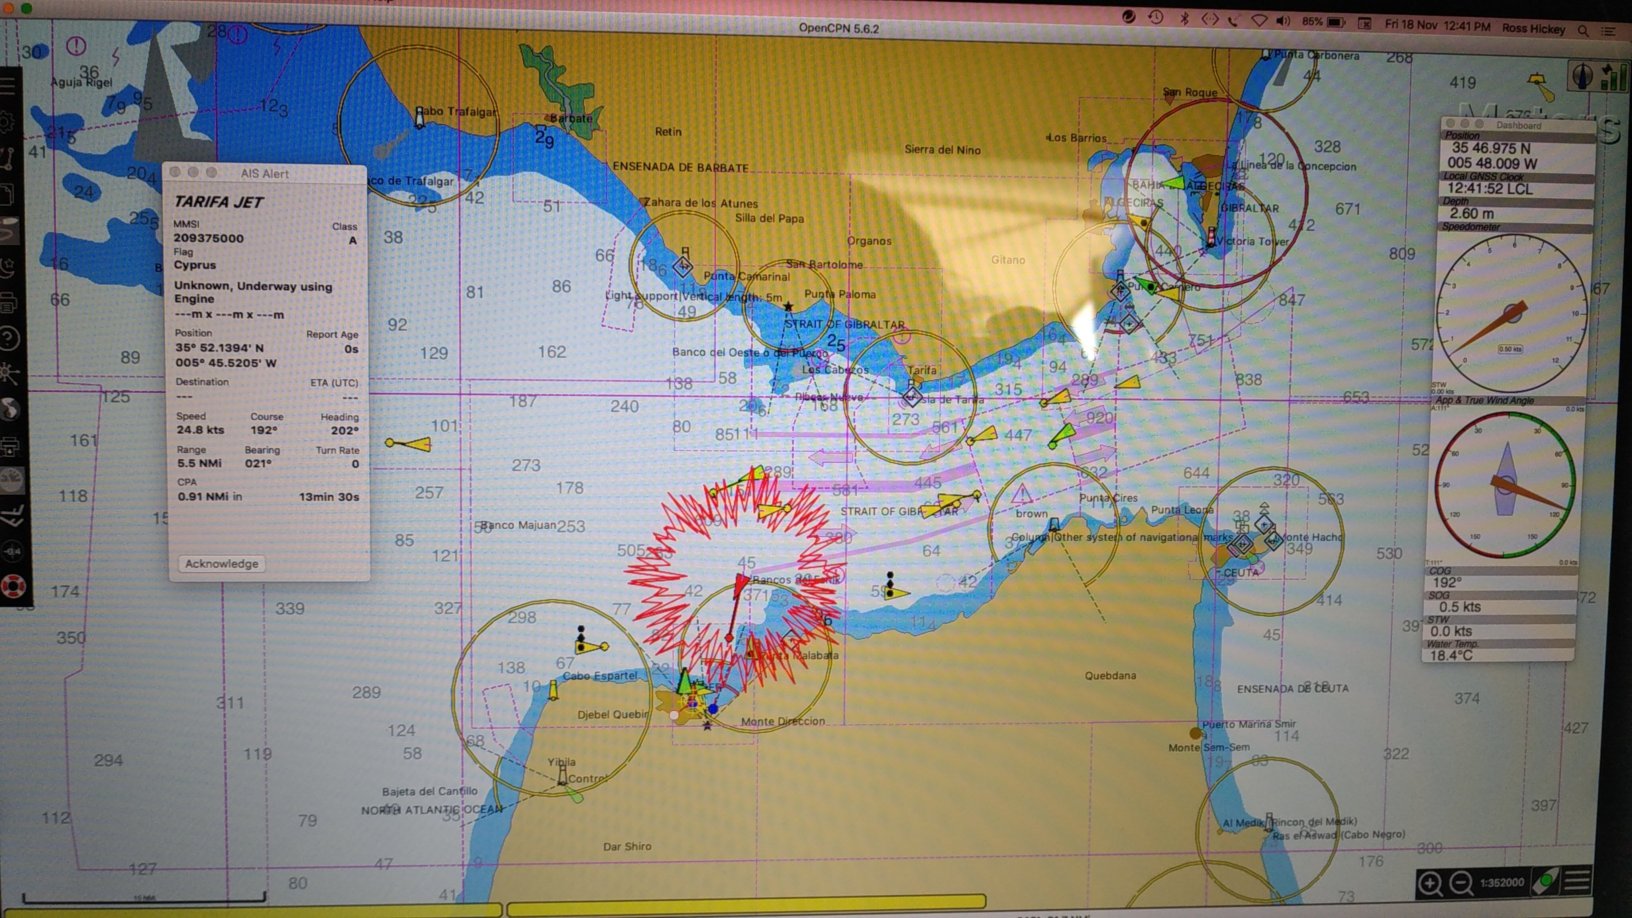1632x918 pixels.
Task: Click the Fri 18 Nov 12:41 PM clock
Action: pos(1438,25)
